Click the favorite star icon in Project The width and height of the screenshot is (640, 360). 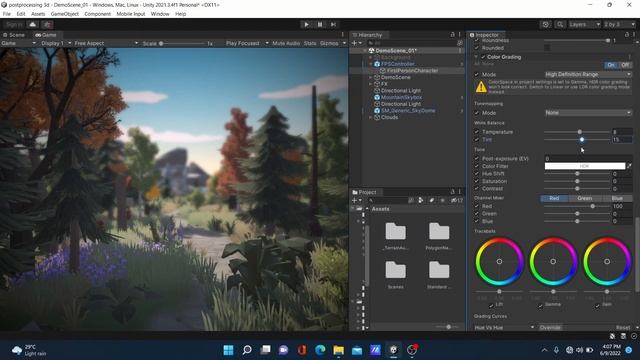[442, 200]
